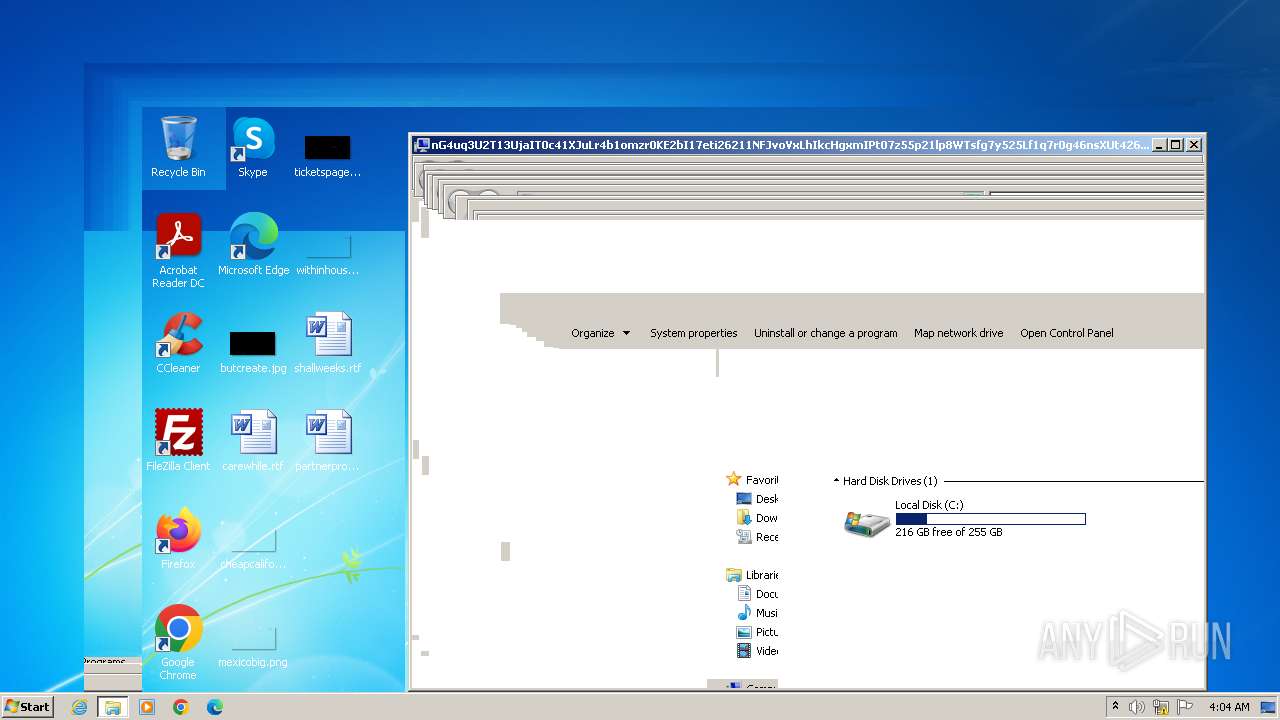This screenshot has height=720, width=1280.
Task: Select the butcreate.jpg desktop file
Action: point(253,353)
